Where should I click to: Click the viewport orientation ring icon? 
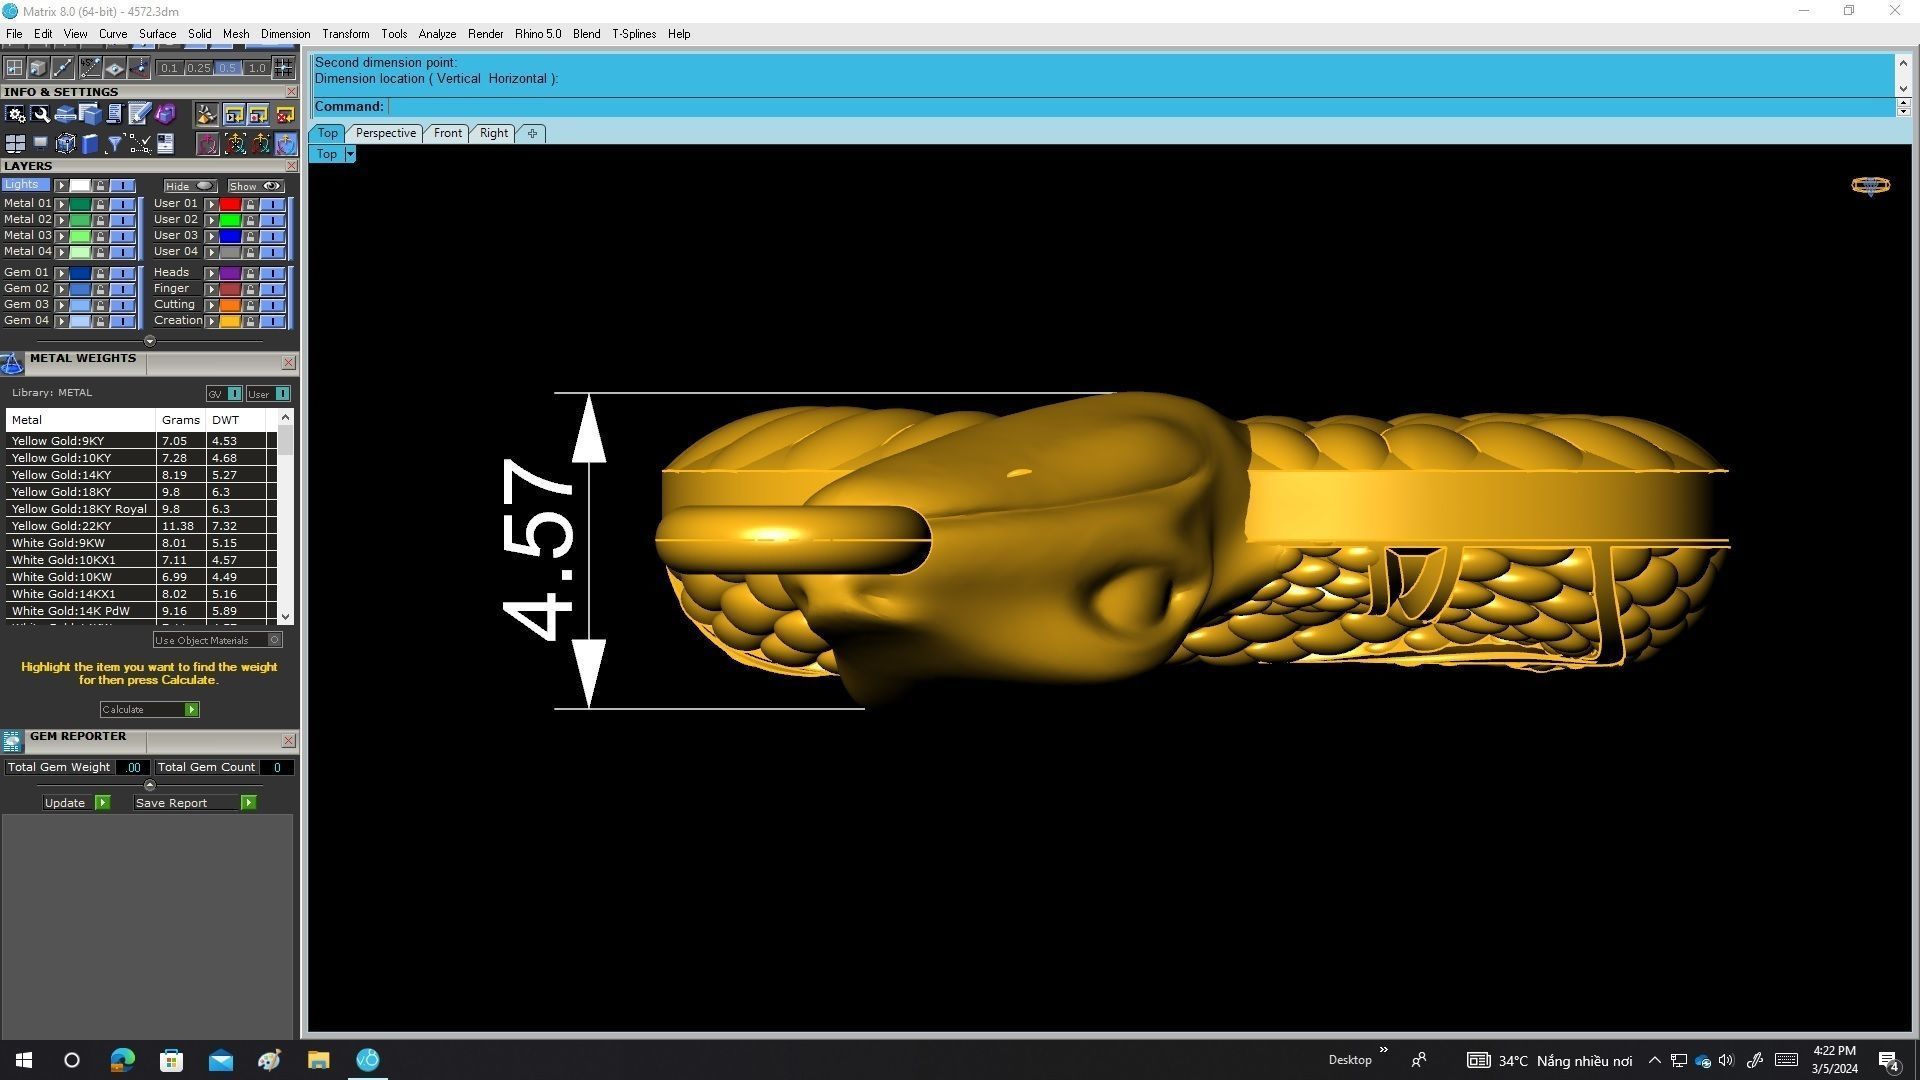(1870, 186)
